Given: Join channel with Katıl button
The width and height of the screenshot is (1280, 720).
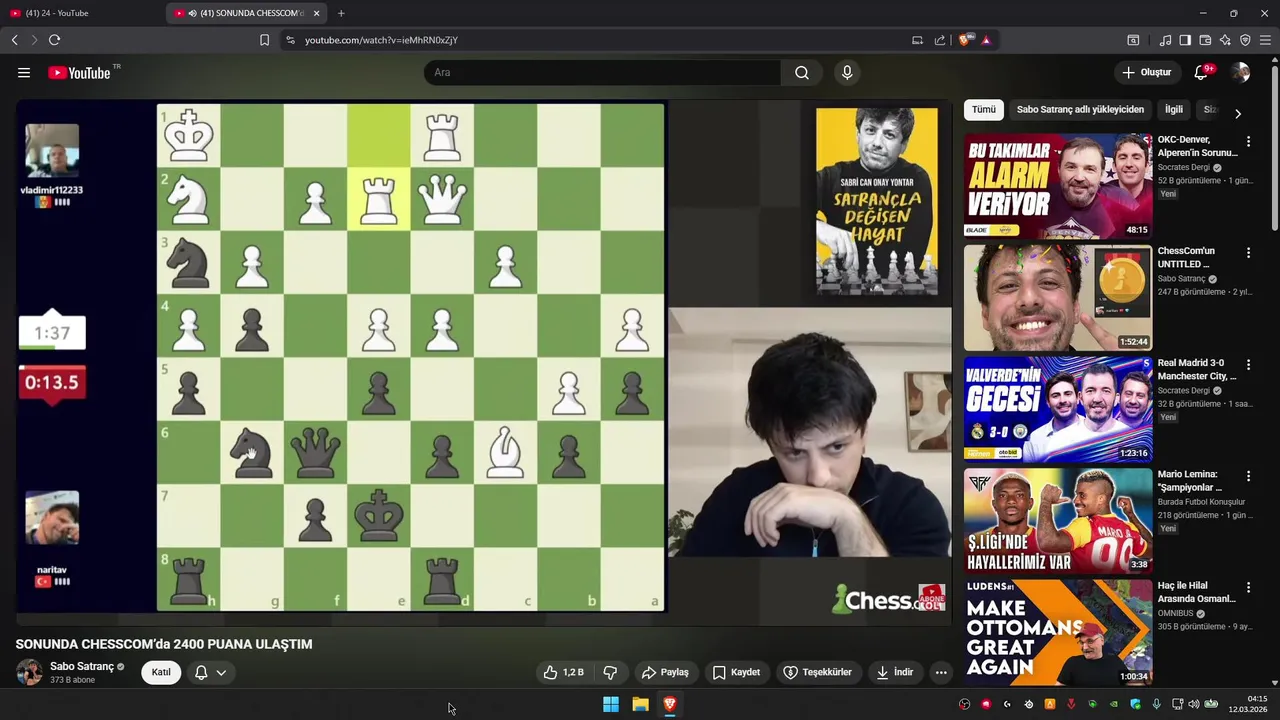Looking at the screenshot, I should point(161,672).
